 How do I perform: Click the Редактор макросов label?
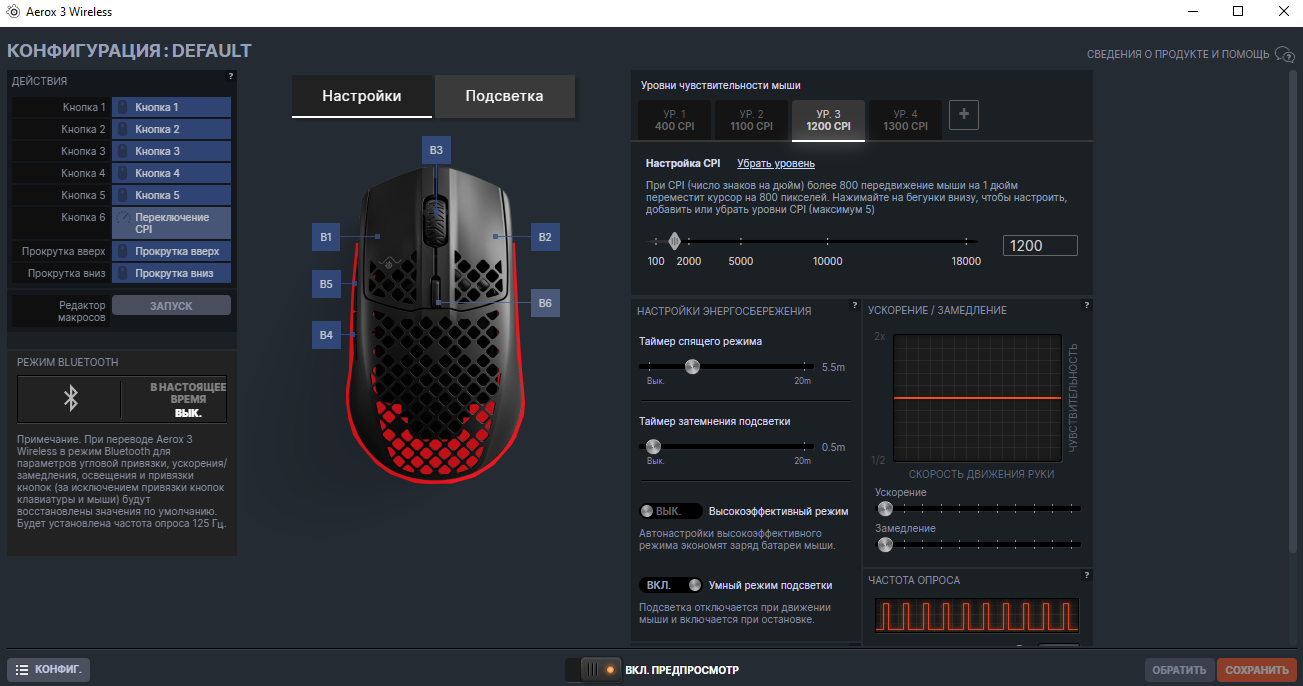81,311
